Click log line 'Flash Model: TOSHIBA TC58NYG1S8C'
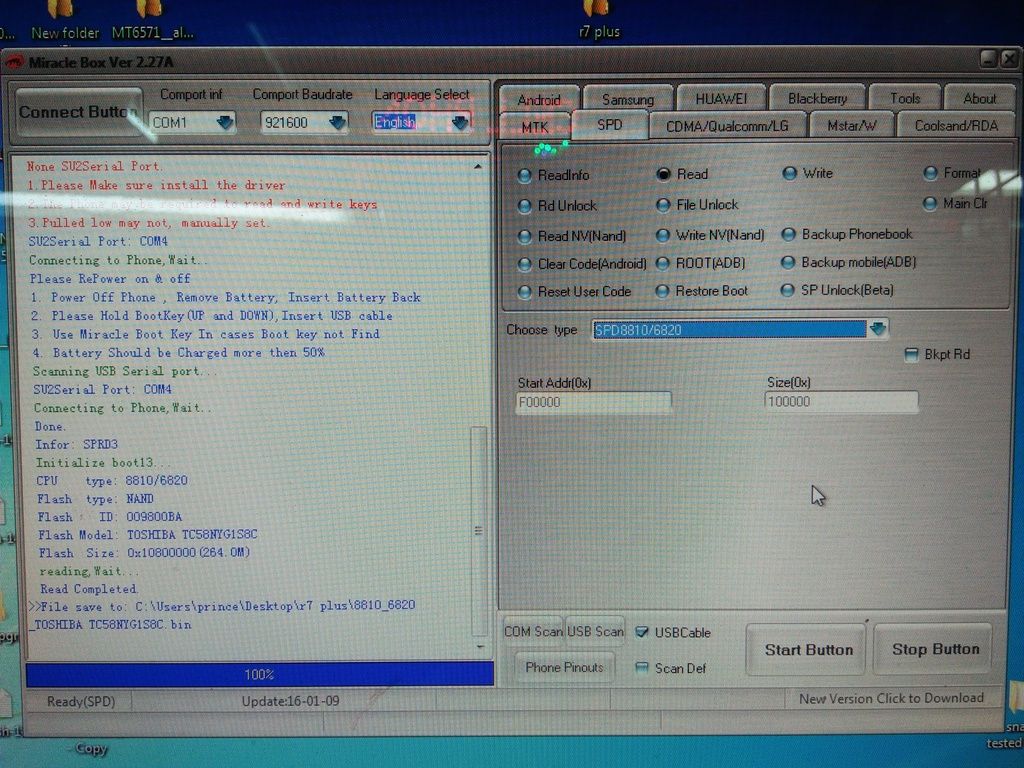The height and width of the screenshot is (768, 1024). [x=148, y=535]
